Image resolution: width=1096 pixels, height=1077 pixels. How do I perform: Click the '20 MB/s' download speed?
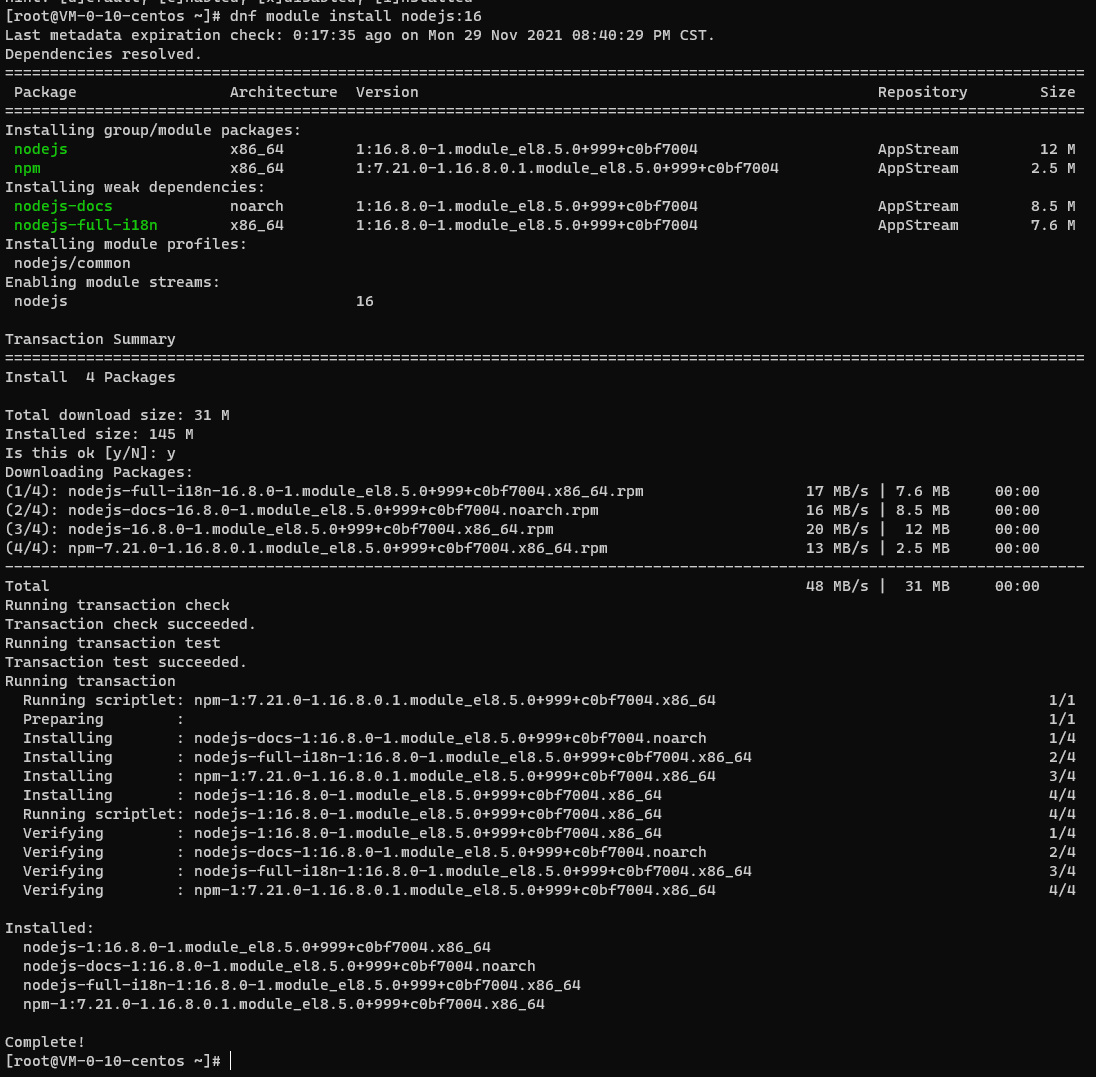837,529
